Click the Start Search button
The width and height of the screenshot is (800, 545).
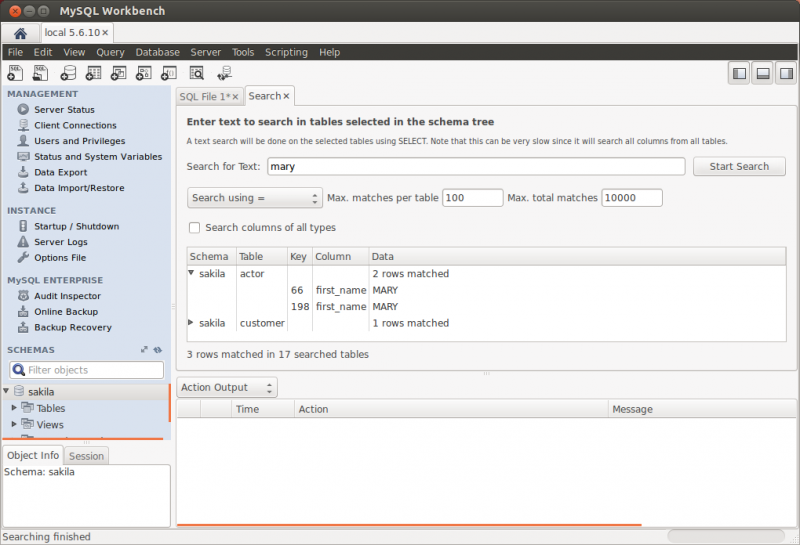click(x=739, y=167)
